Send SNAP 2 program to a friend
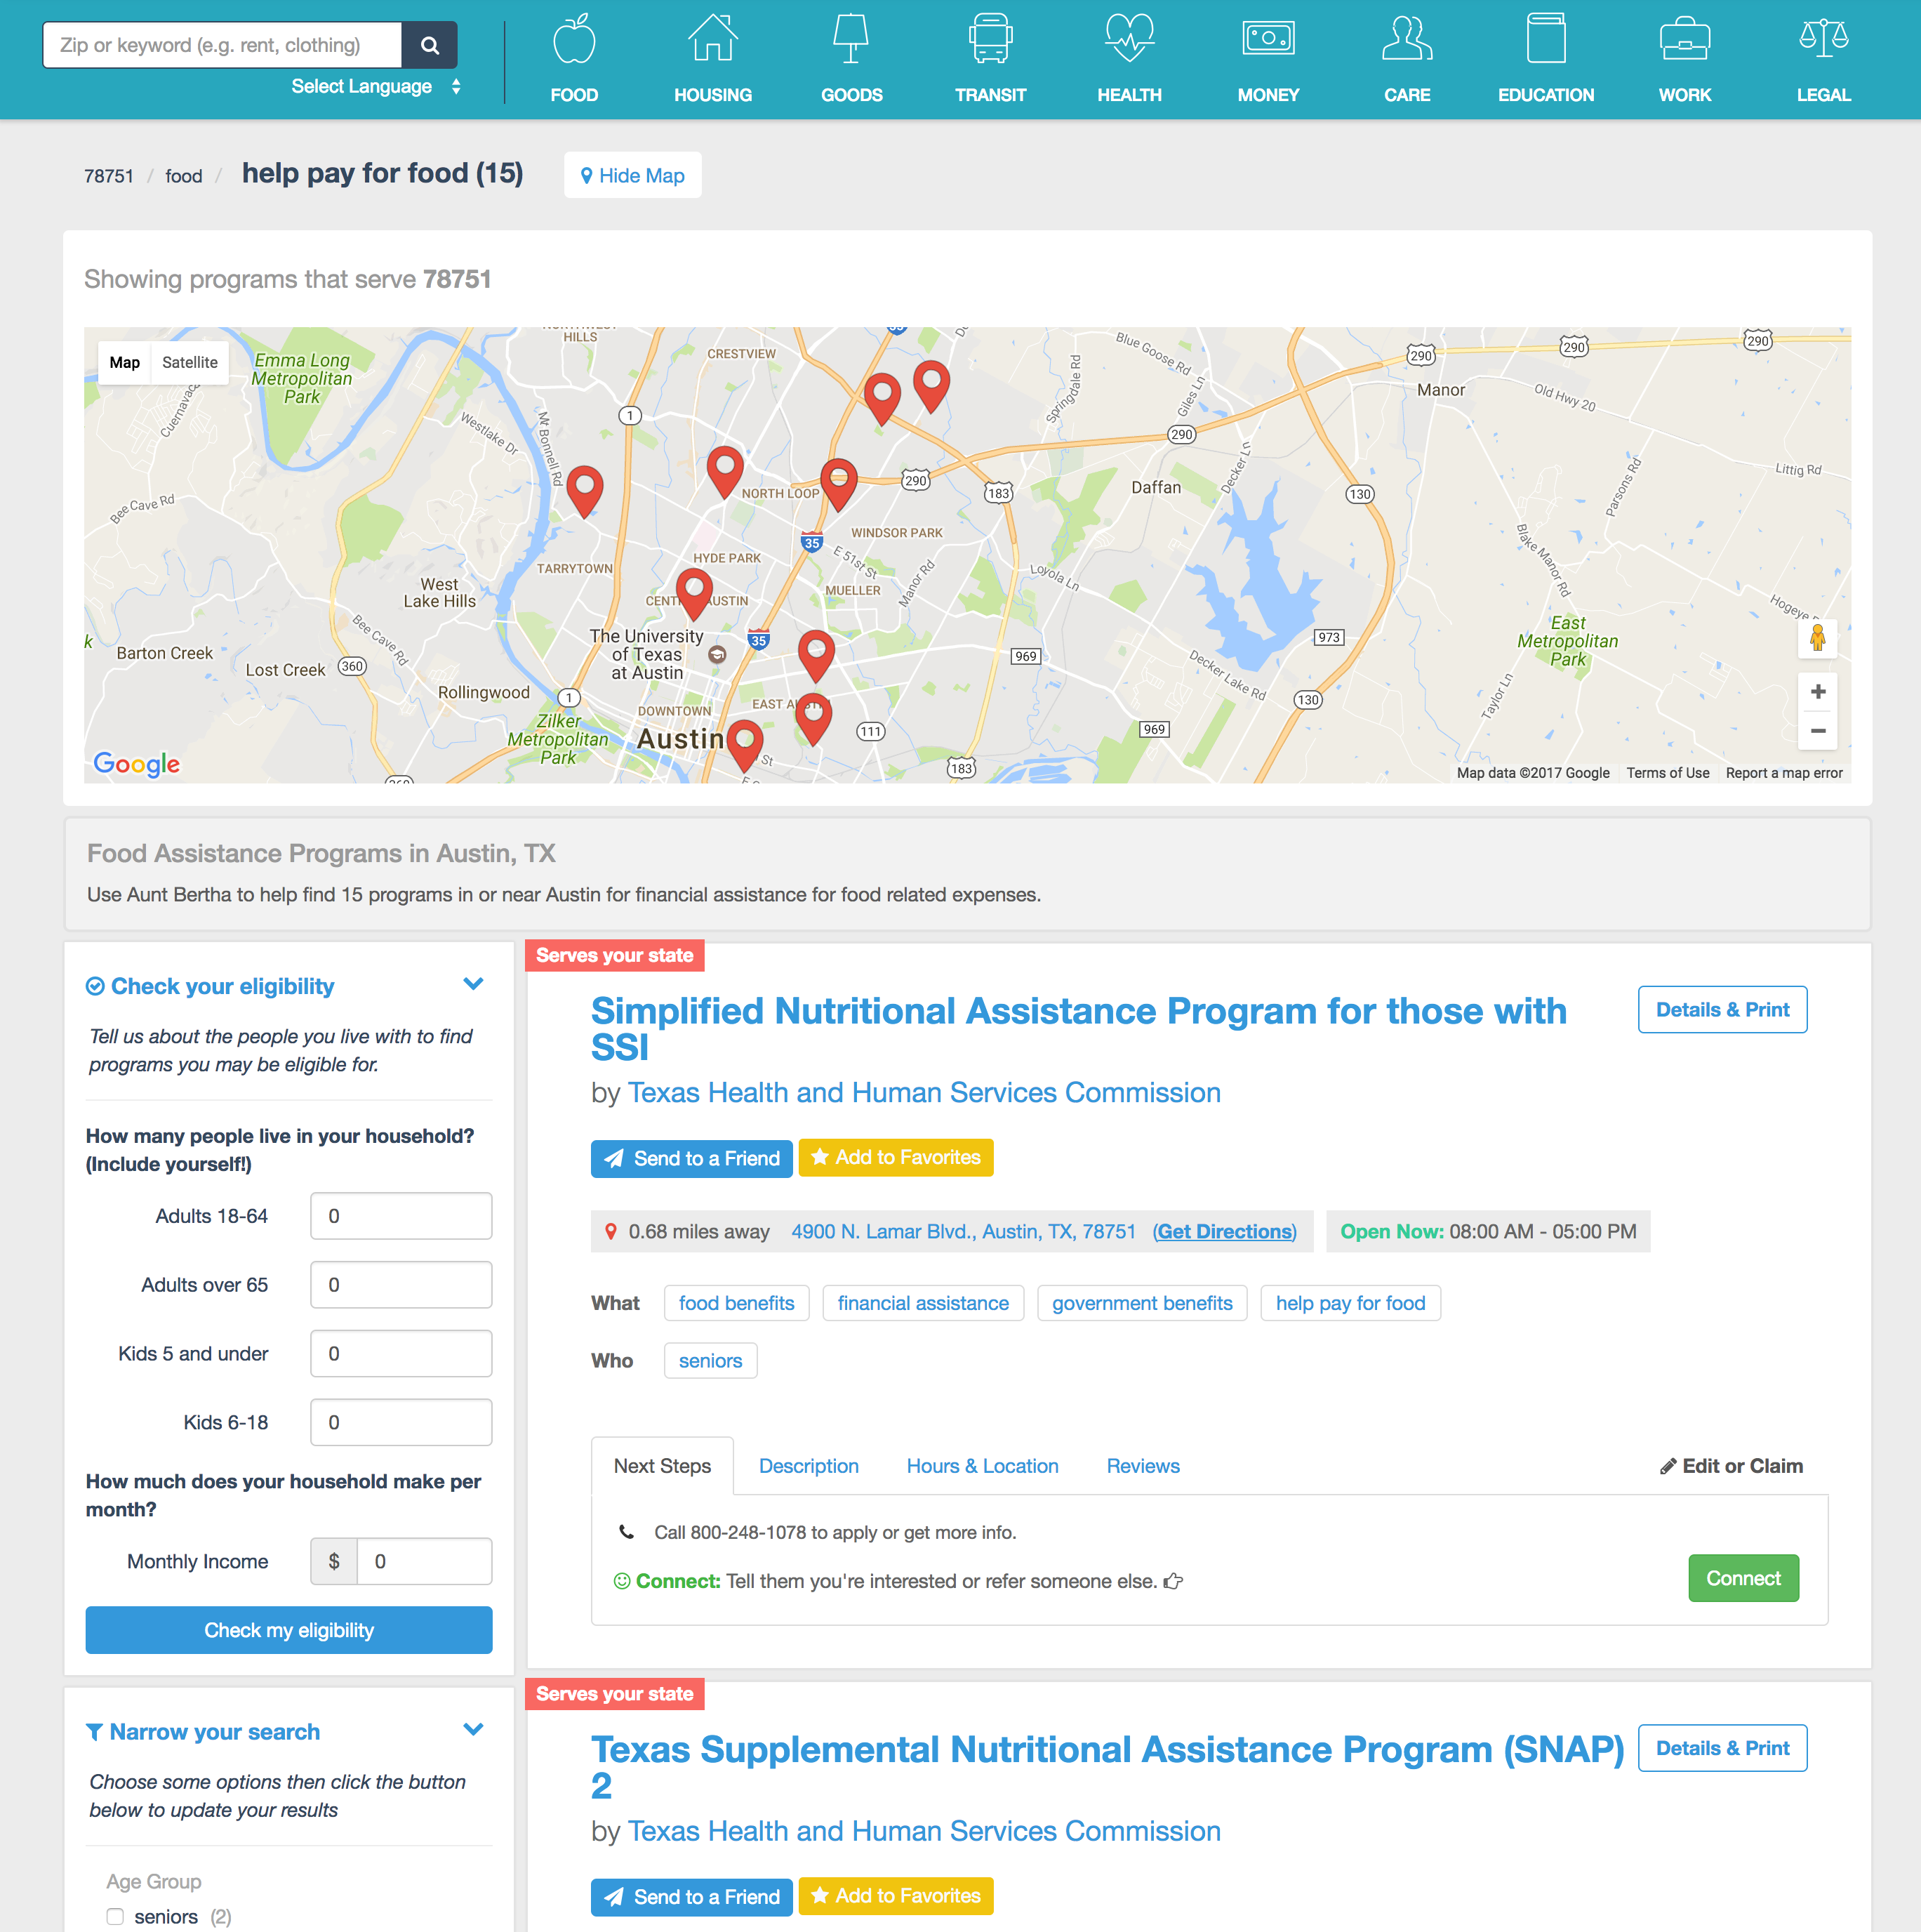The width and height of the screenshot is (1921, 1932). (x=692, y=1896)
